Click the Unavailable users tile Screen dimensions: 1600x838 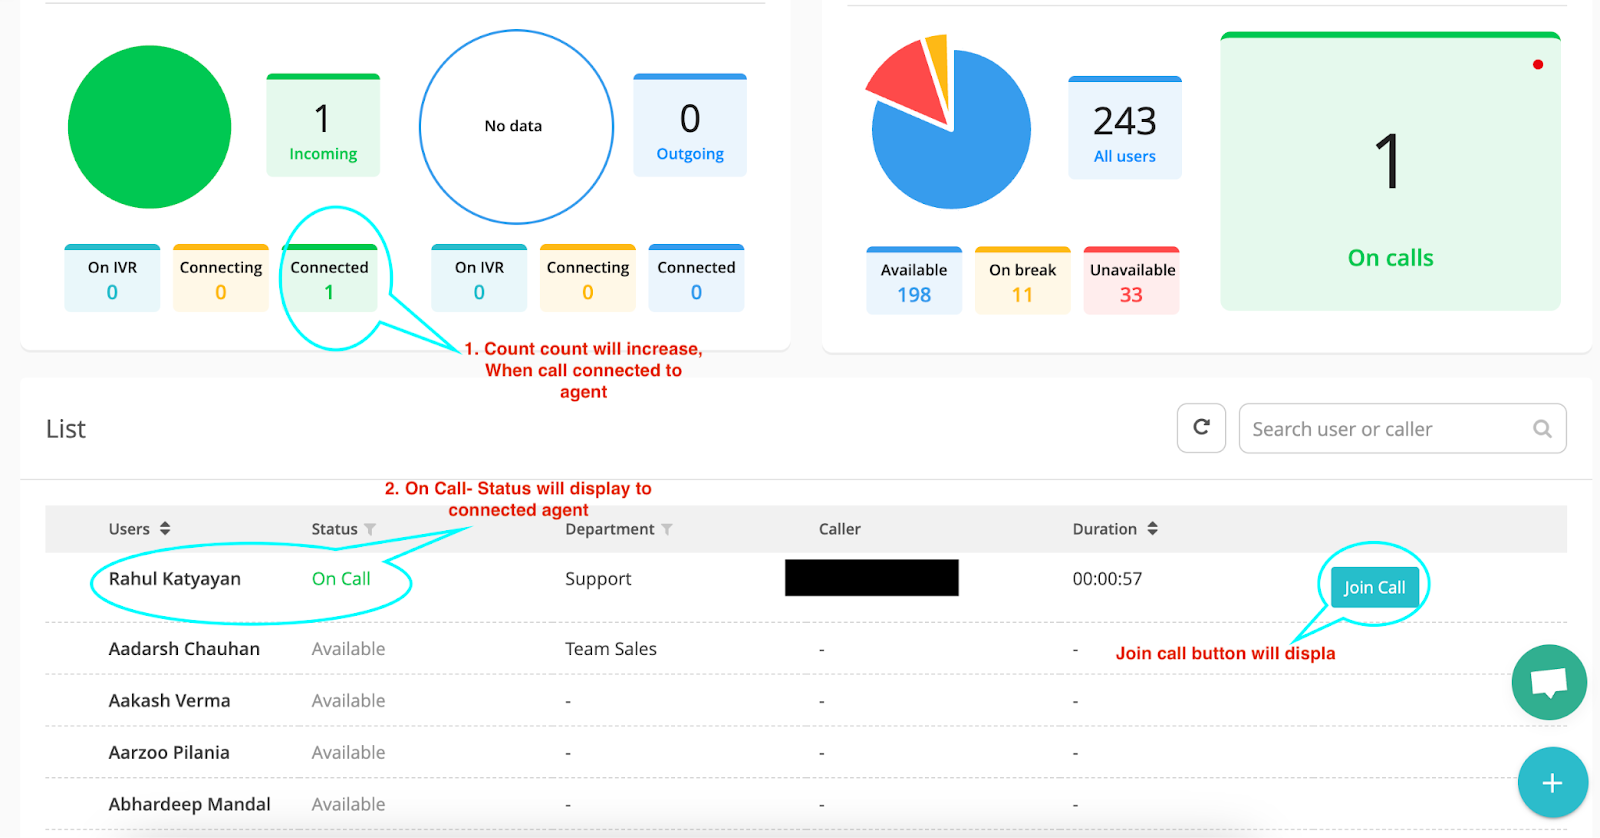1131,281
